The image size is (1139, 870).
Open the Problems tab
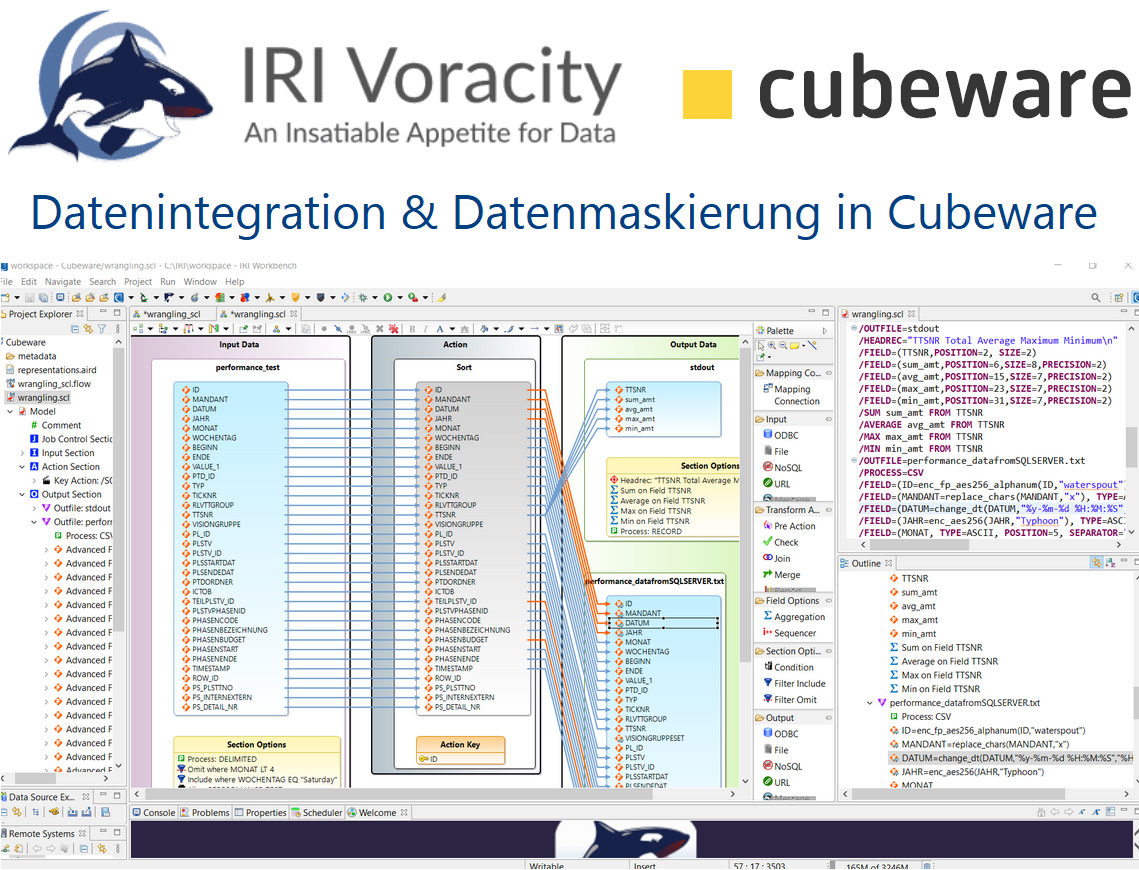point(205,813)
